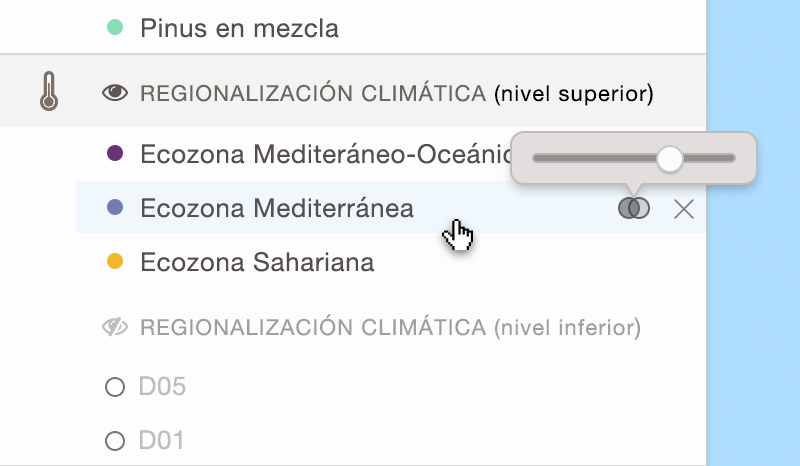Select the D05 radio circle

tap(115, 387)
